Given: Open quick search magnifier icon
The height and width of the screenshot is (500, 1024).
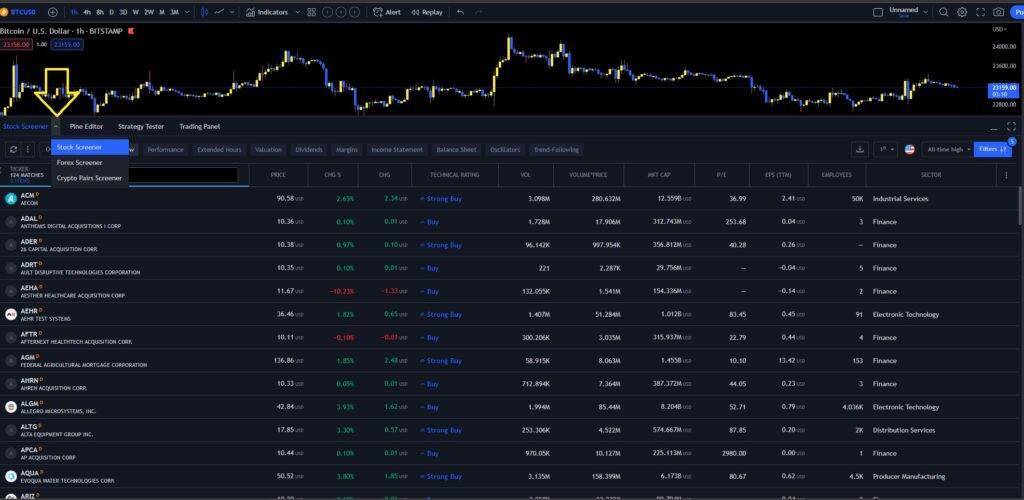Looking at the screenshot, I should [x=944, y=12].
